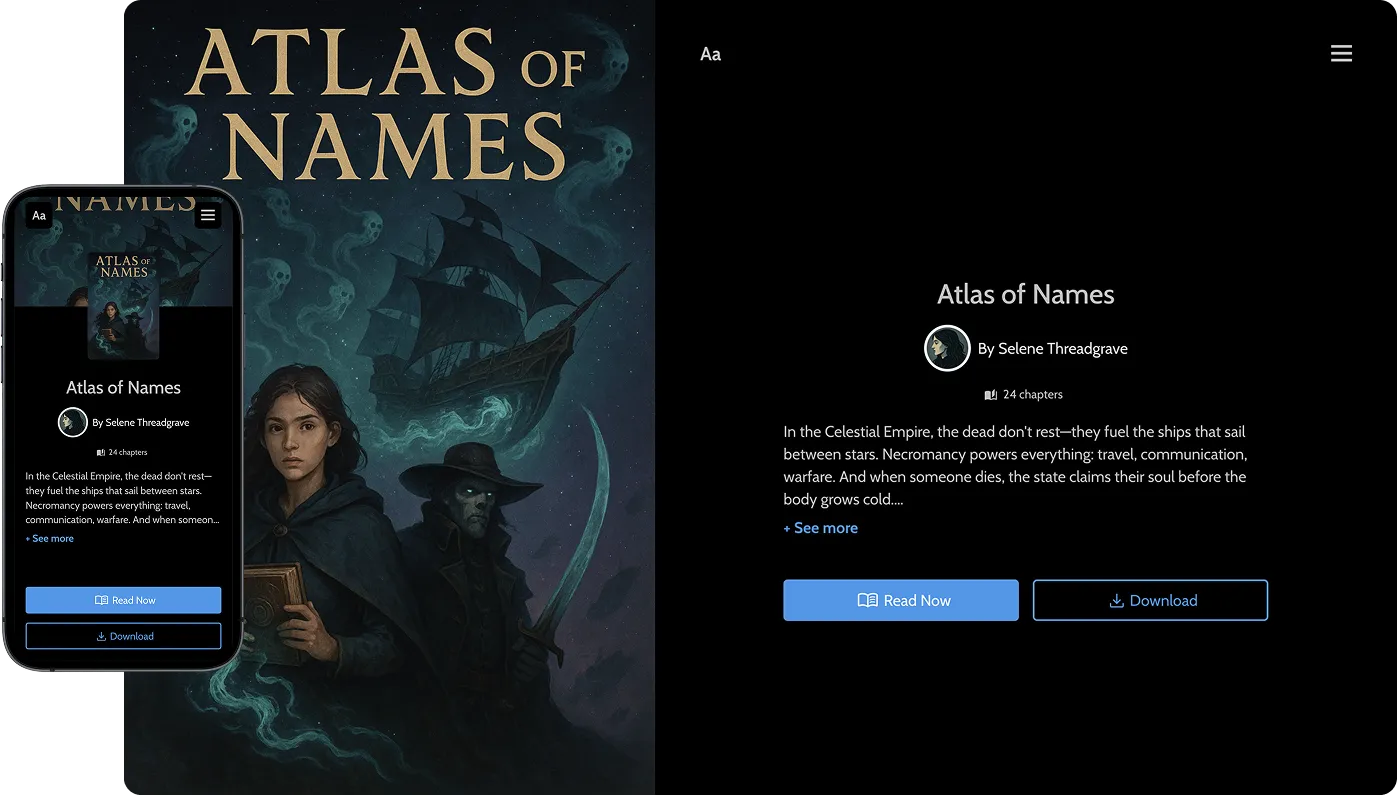Click the large Read Now button
The width and height of the screenshot is (1397, 796).
(900, 600)
